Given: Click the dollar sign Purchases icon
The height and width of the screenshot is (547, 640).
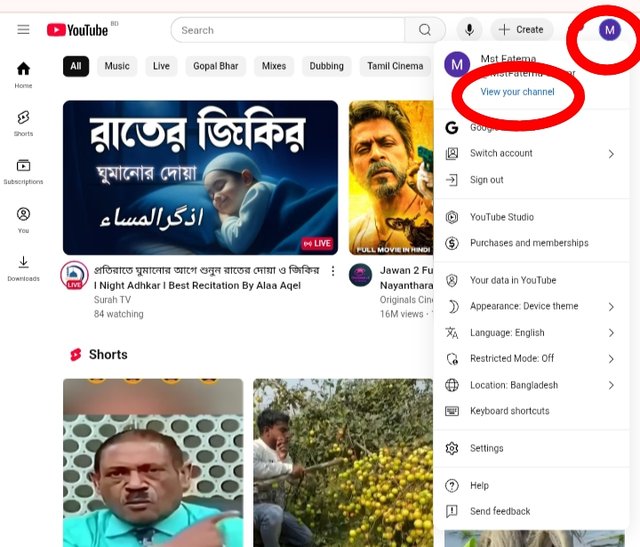Looking at the screenshot, I should click(452, 244).
